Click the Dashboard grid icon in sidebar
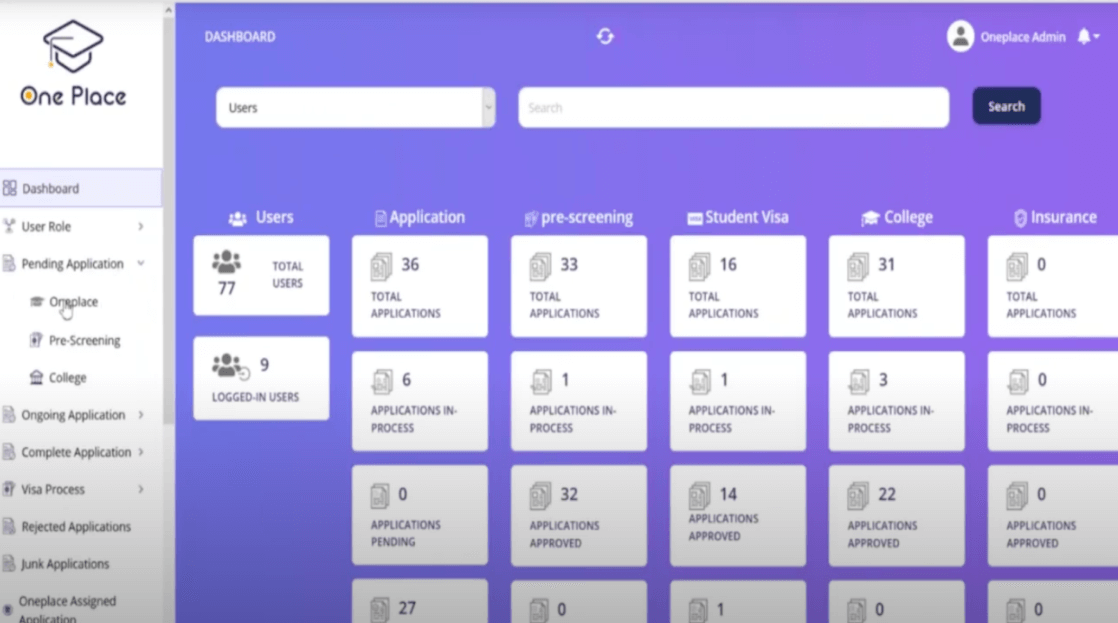The height and width of the screenshot is (623, 1118). coord(10,188)
